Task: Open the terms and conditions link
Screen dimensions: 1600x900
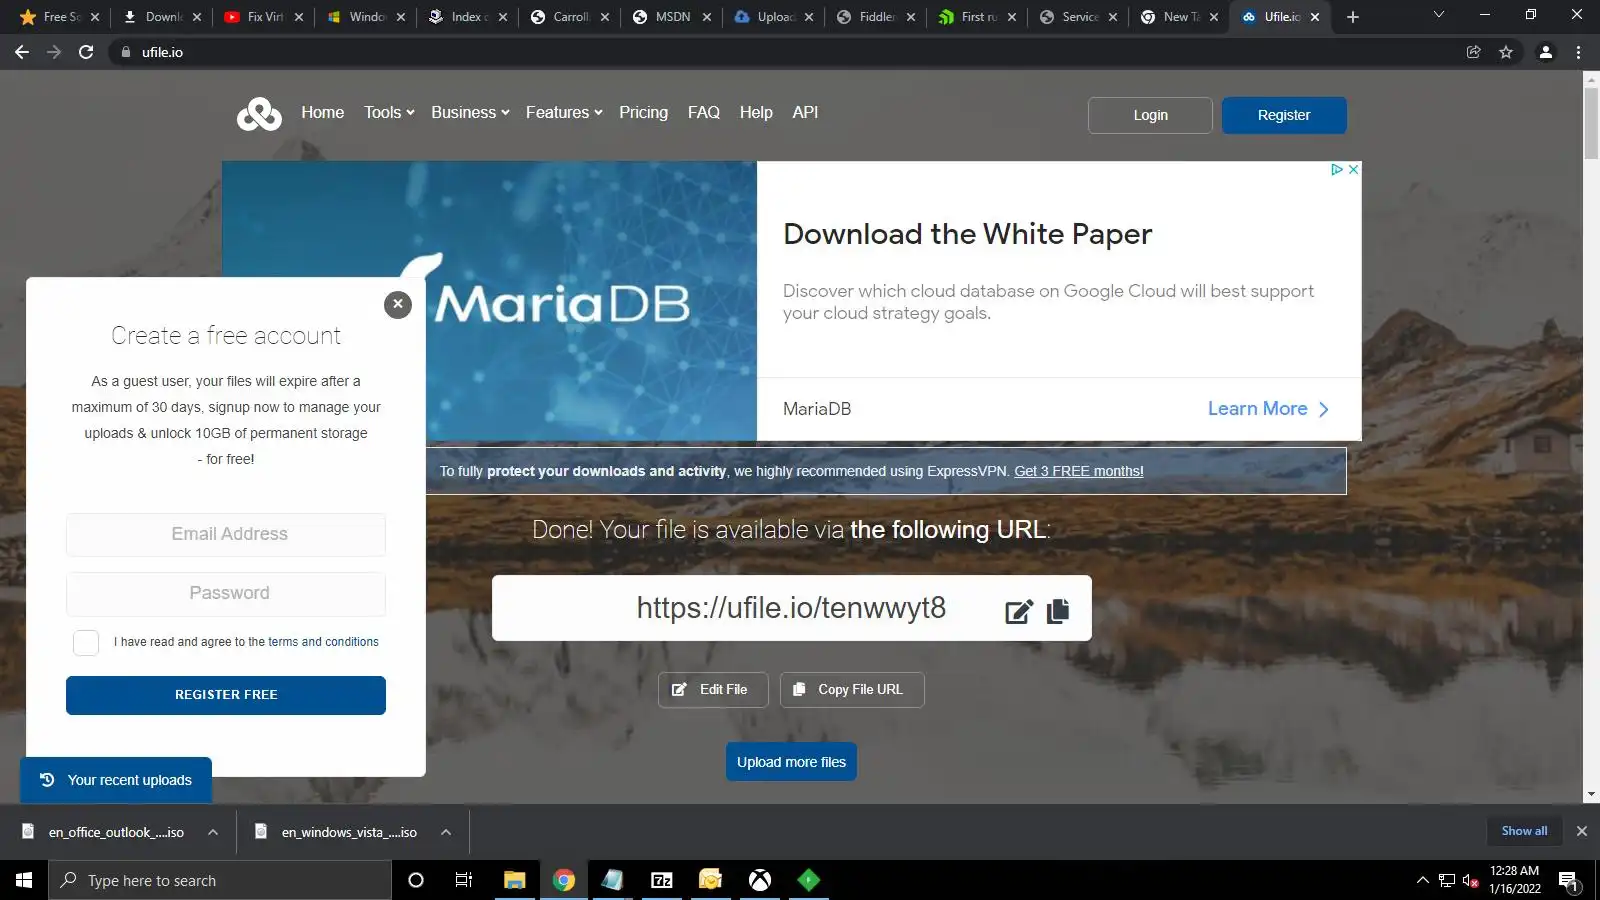Action: tap(323, 642)
